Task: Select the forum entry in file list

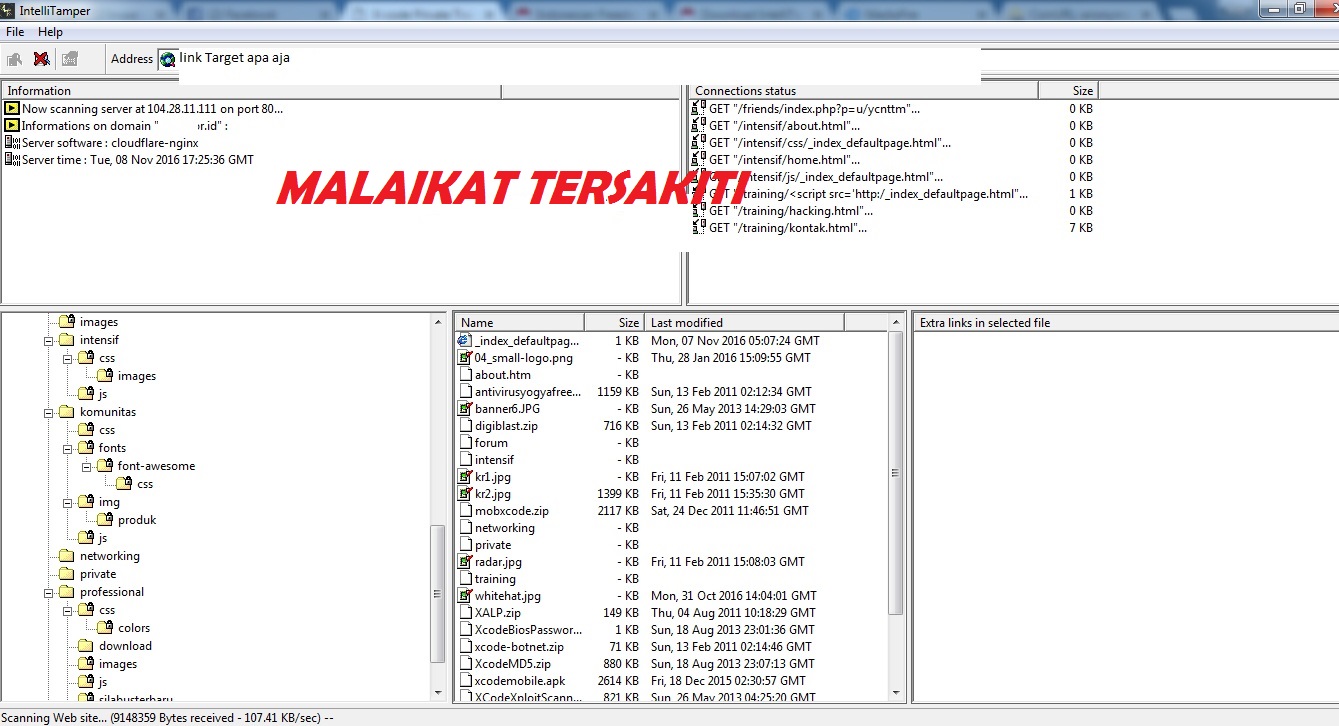Action: pos(670,443)
